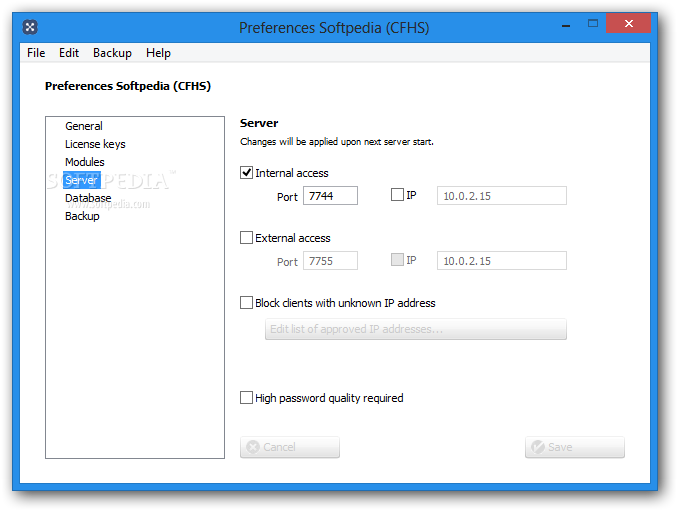Enable High password quality required
This screenshot has height=511, width=678.
246,398
